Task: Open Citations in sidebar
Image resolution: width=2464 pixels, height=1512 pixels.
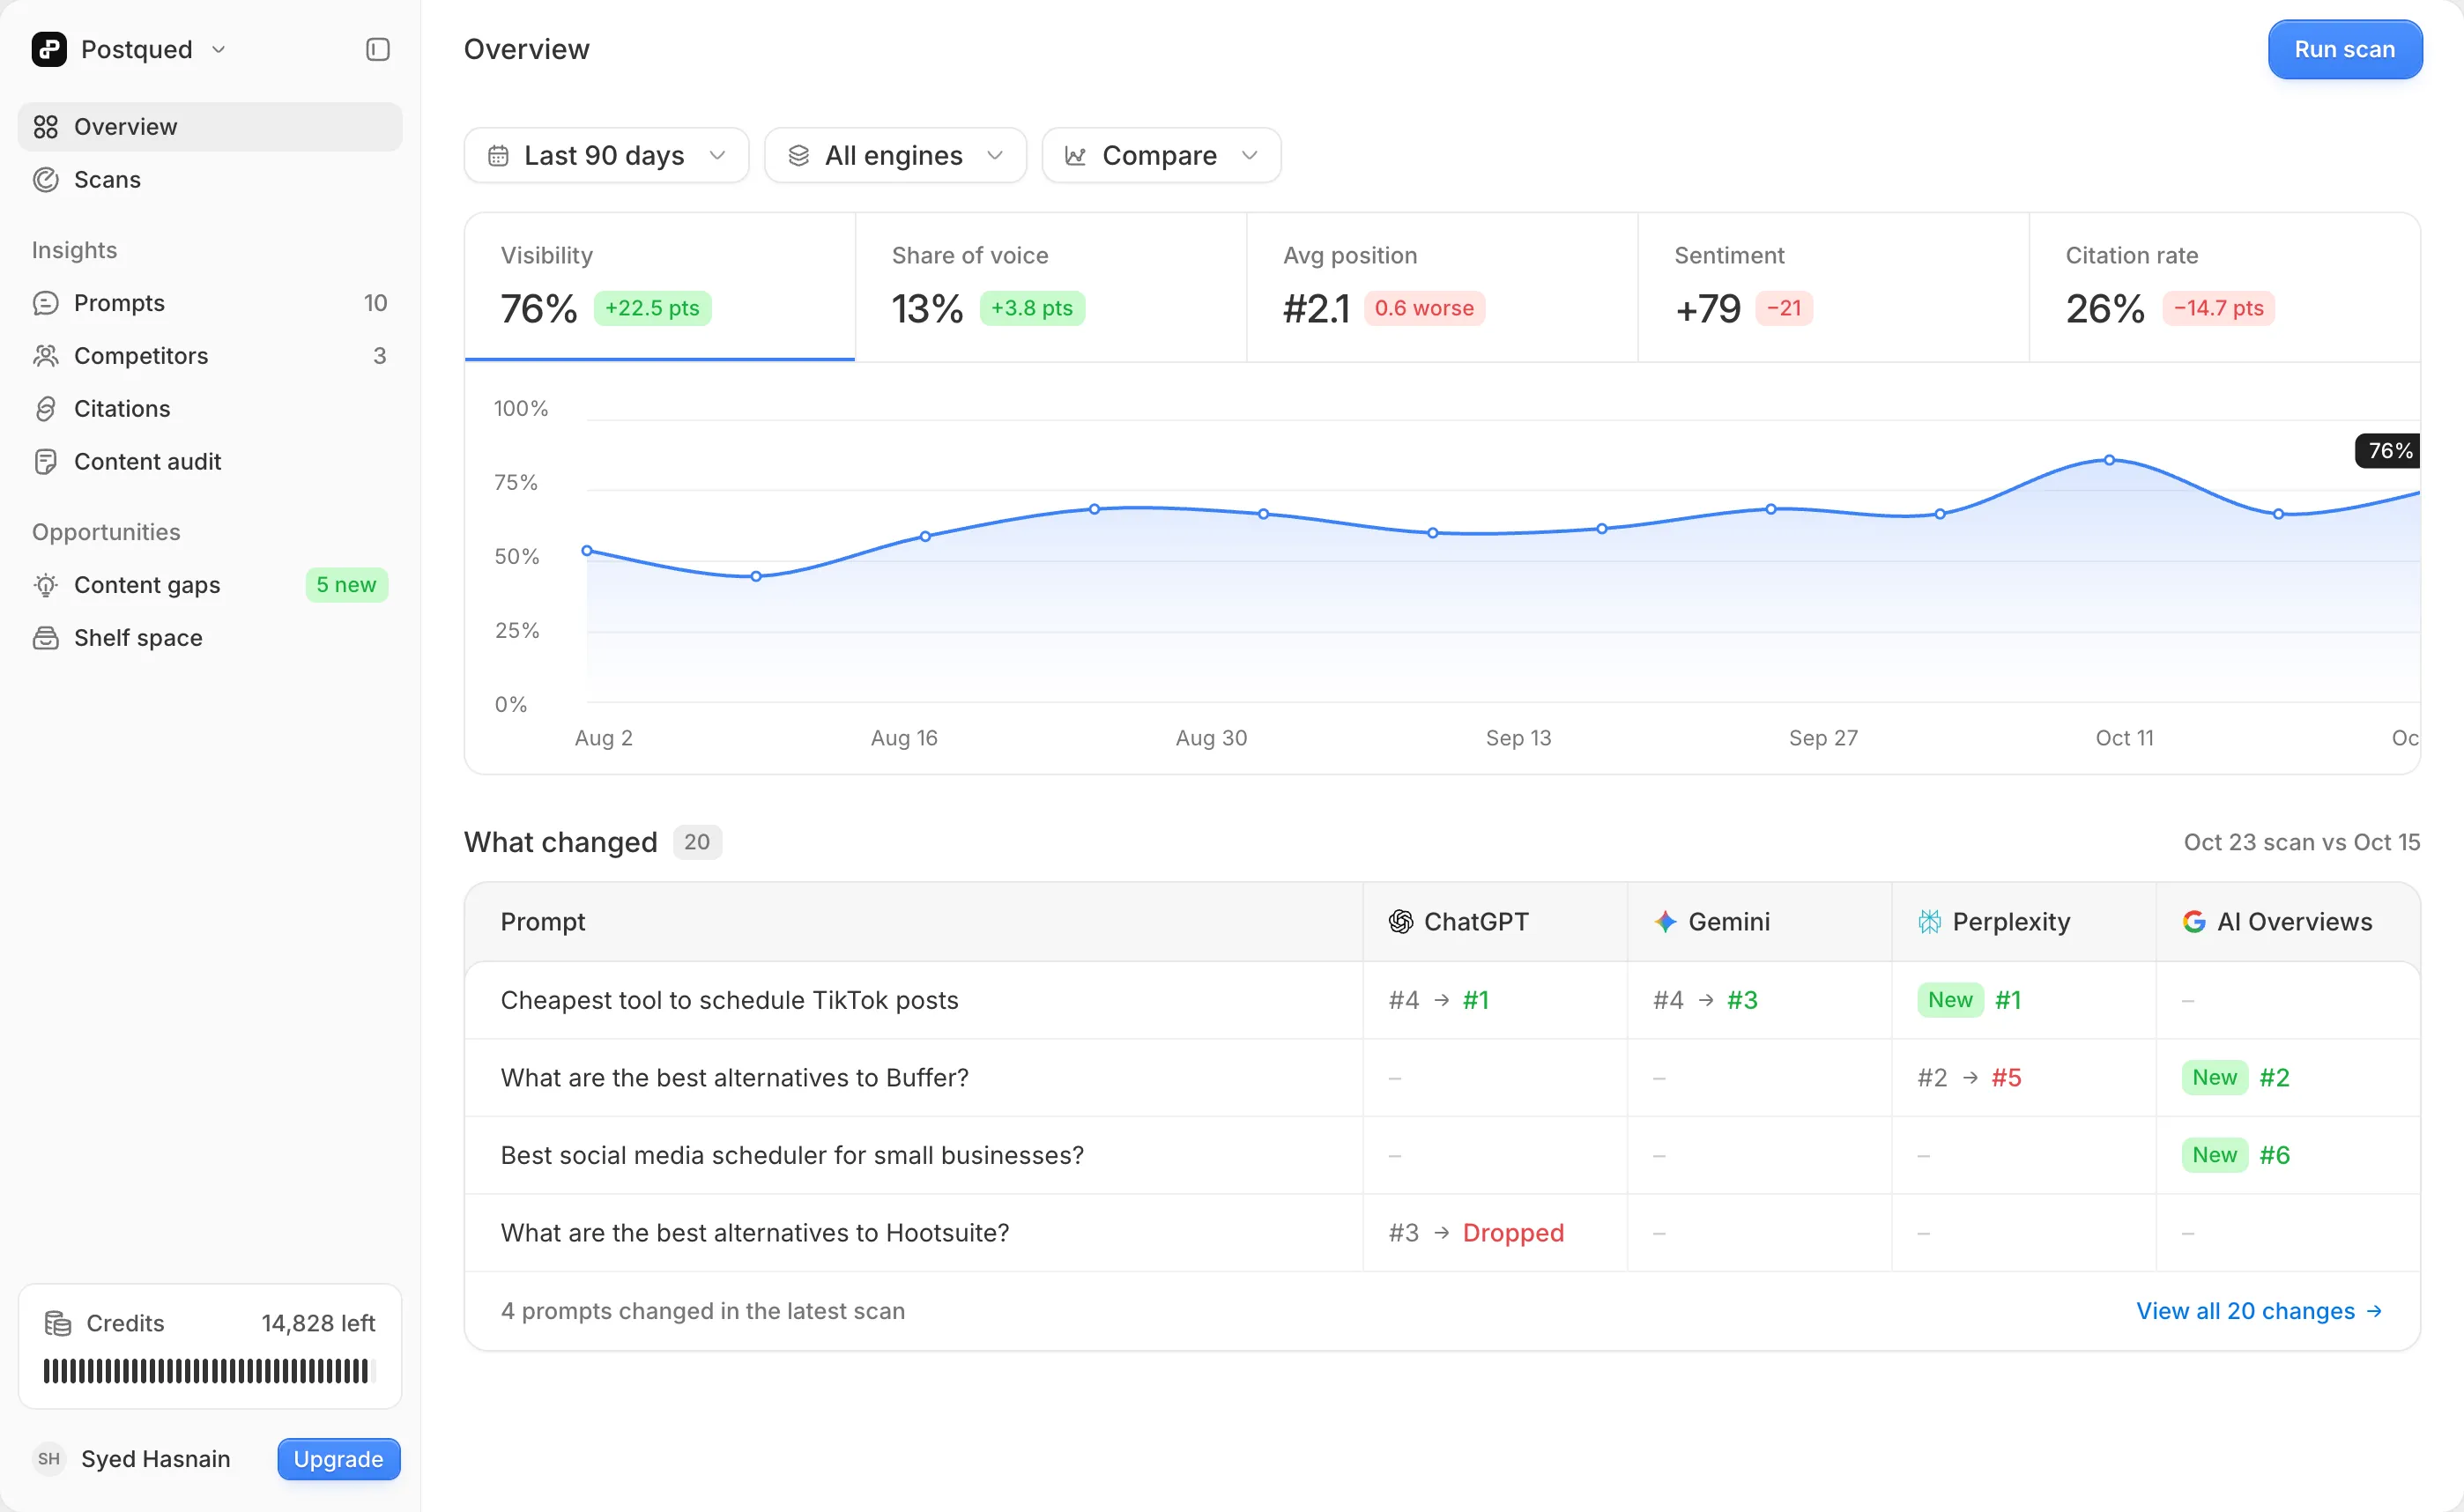Action: pyautogui.click(x=210, y=409)
